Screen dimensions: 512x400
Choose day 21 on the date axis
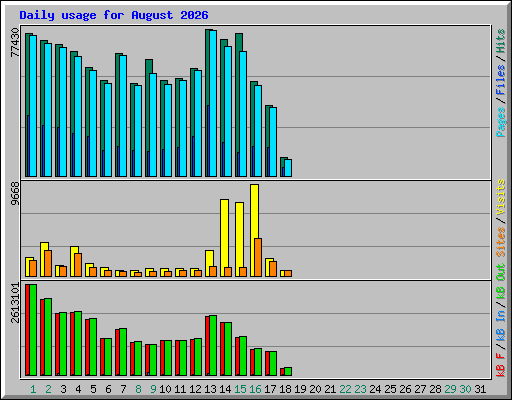(330, 389)
